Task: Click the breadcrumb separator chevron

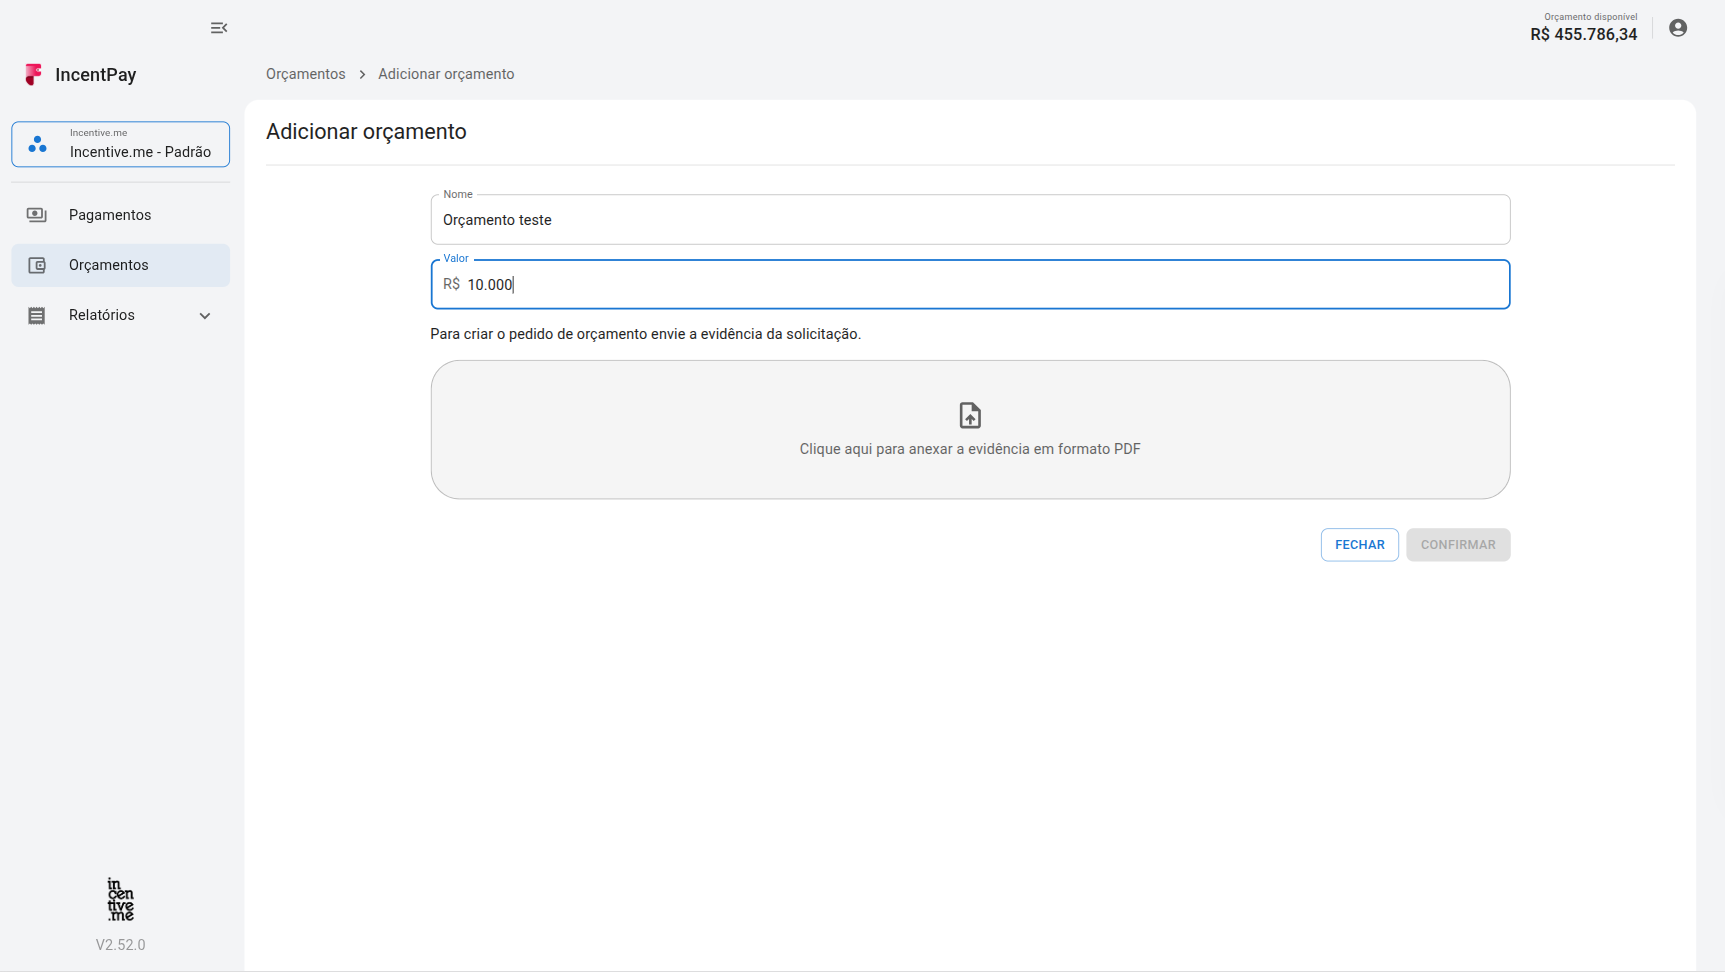Action: tap(362, 75)
